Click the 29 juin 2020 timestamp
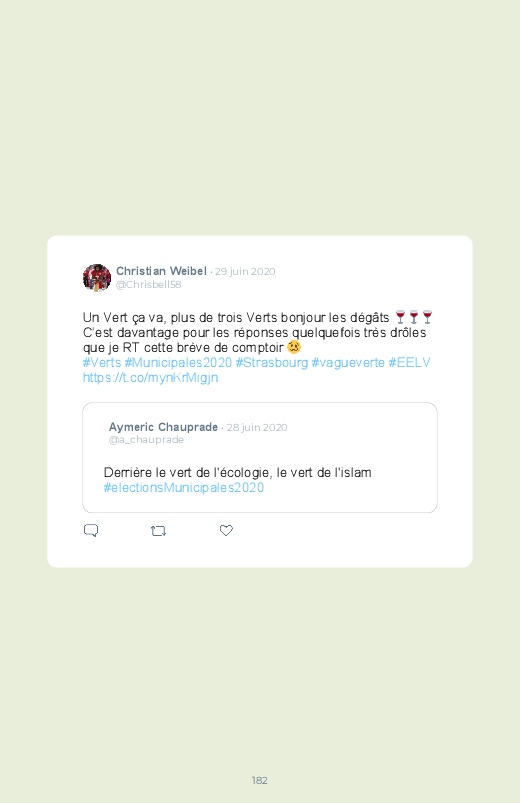The image size is (520, 803). [245, 271]
